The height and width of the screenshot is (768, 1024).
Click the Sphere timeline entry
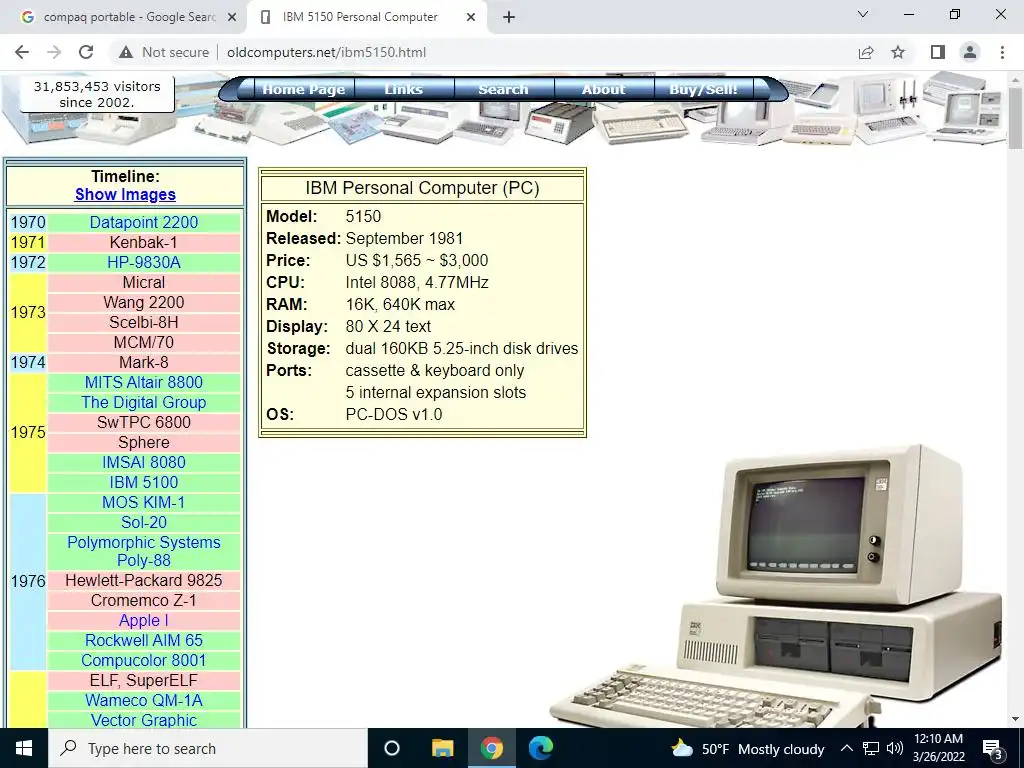(x=144, y=443)
